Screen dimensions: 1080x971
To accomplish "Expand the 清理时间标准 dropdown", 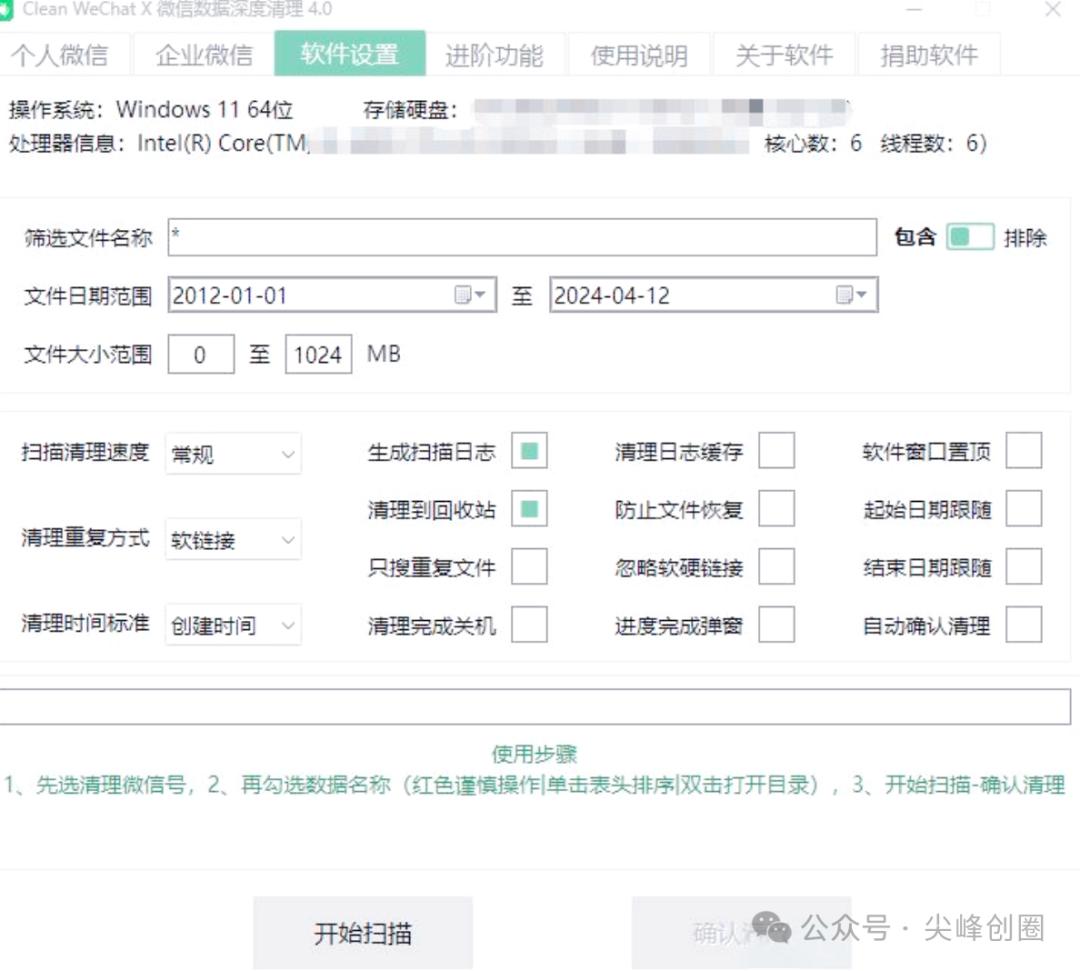I will 233,625.
